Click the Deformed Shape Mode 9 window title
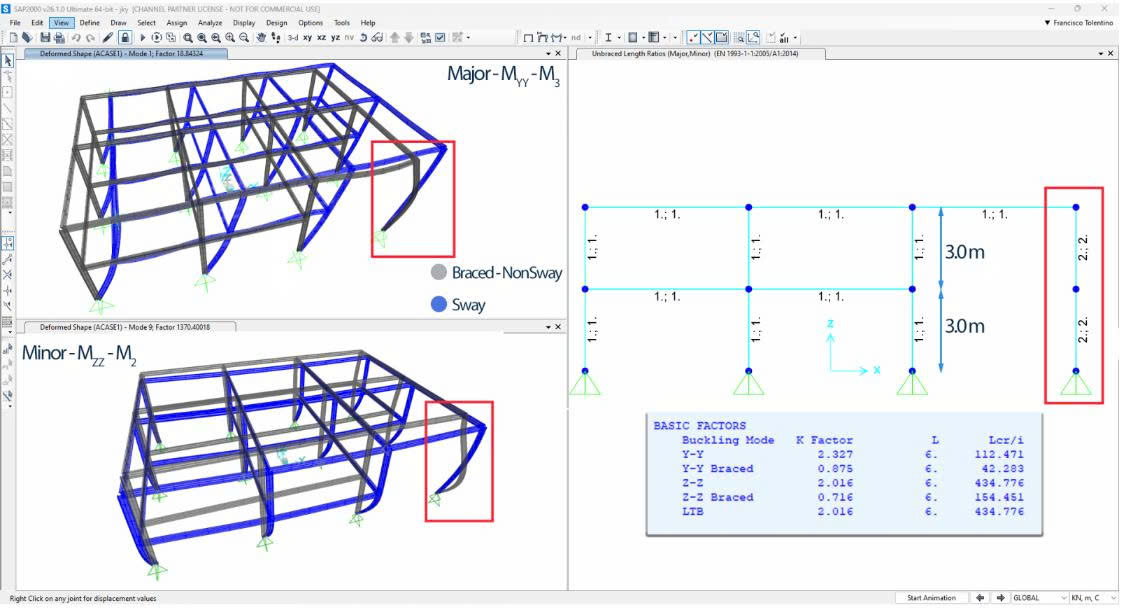Image resolution: width=1132 pixels, height=610 pixels. pos(138,326)
